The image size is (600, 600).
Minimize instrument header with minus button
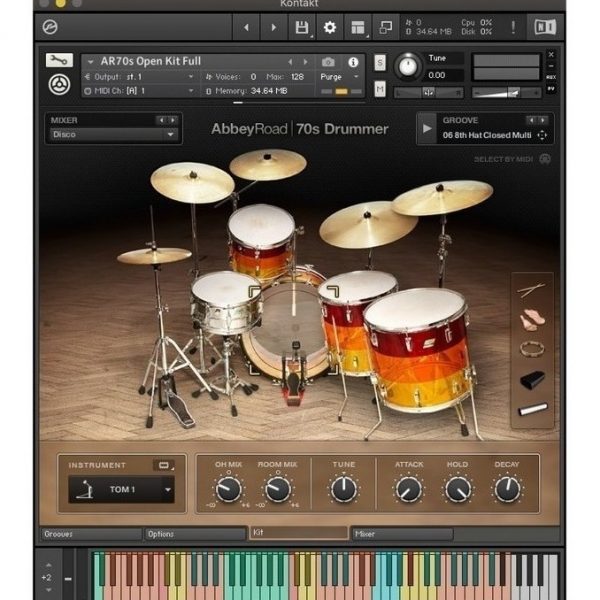tap(551, 66)
